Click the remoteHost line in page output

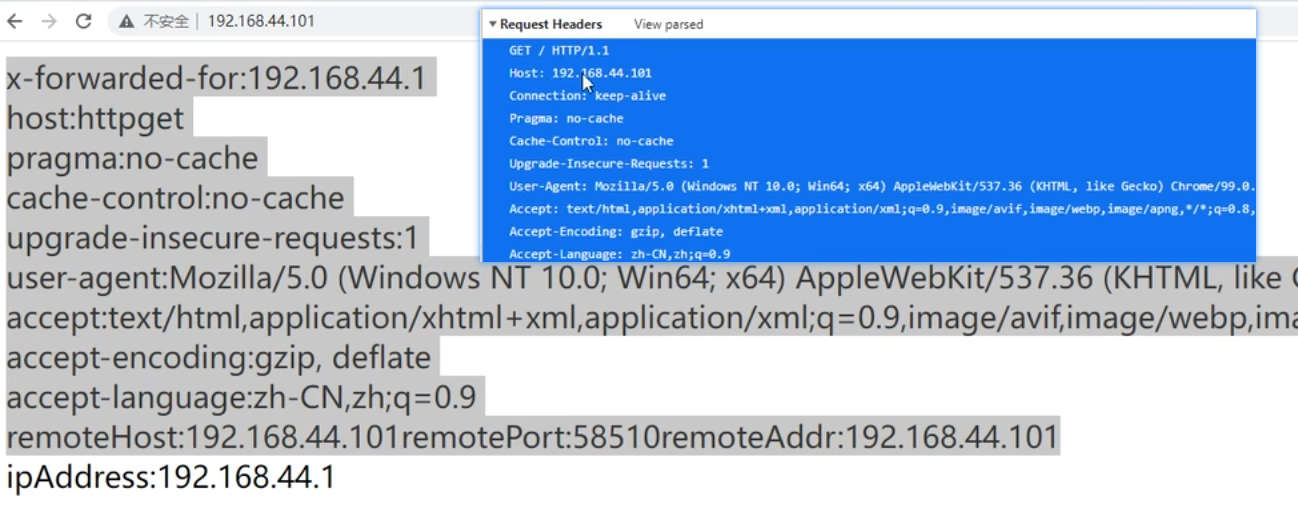(530, 438)
